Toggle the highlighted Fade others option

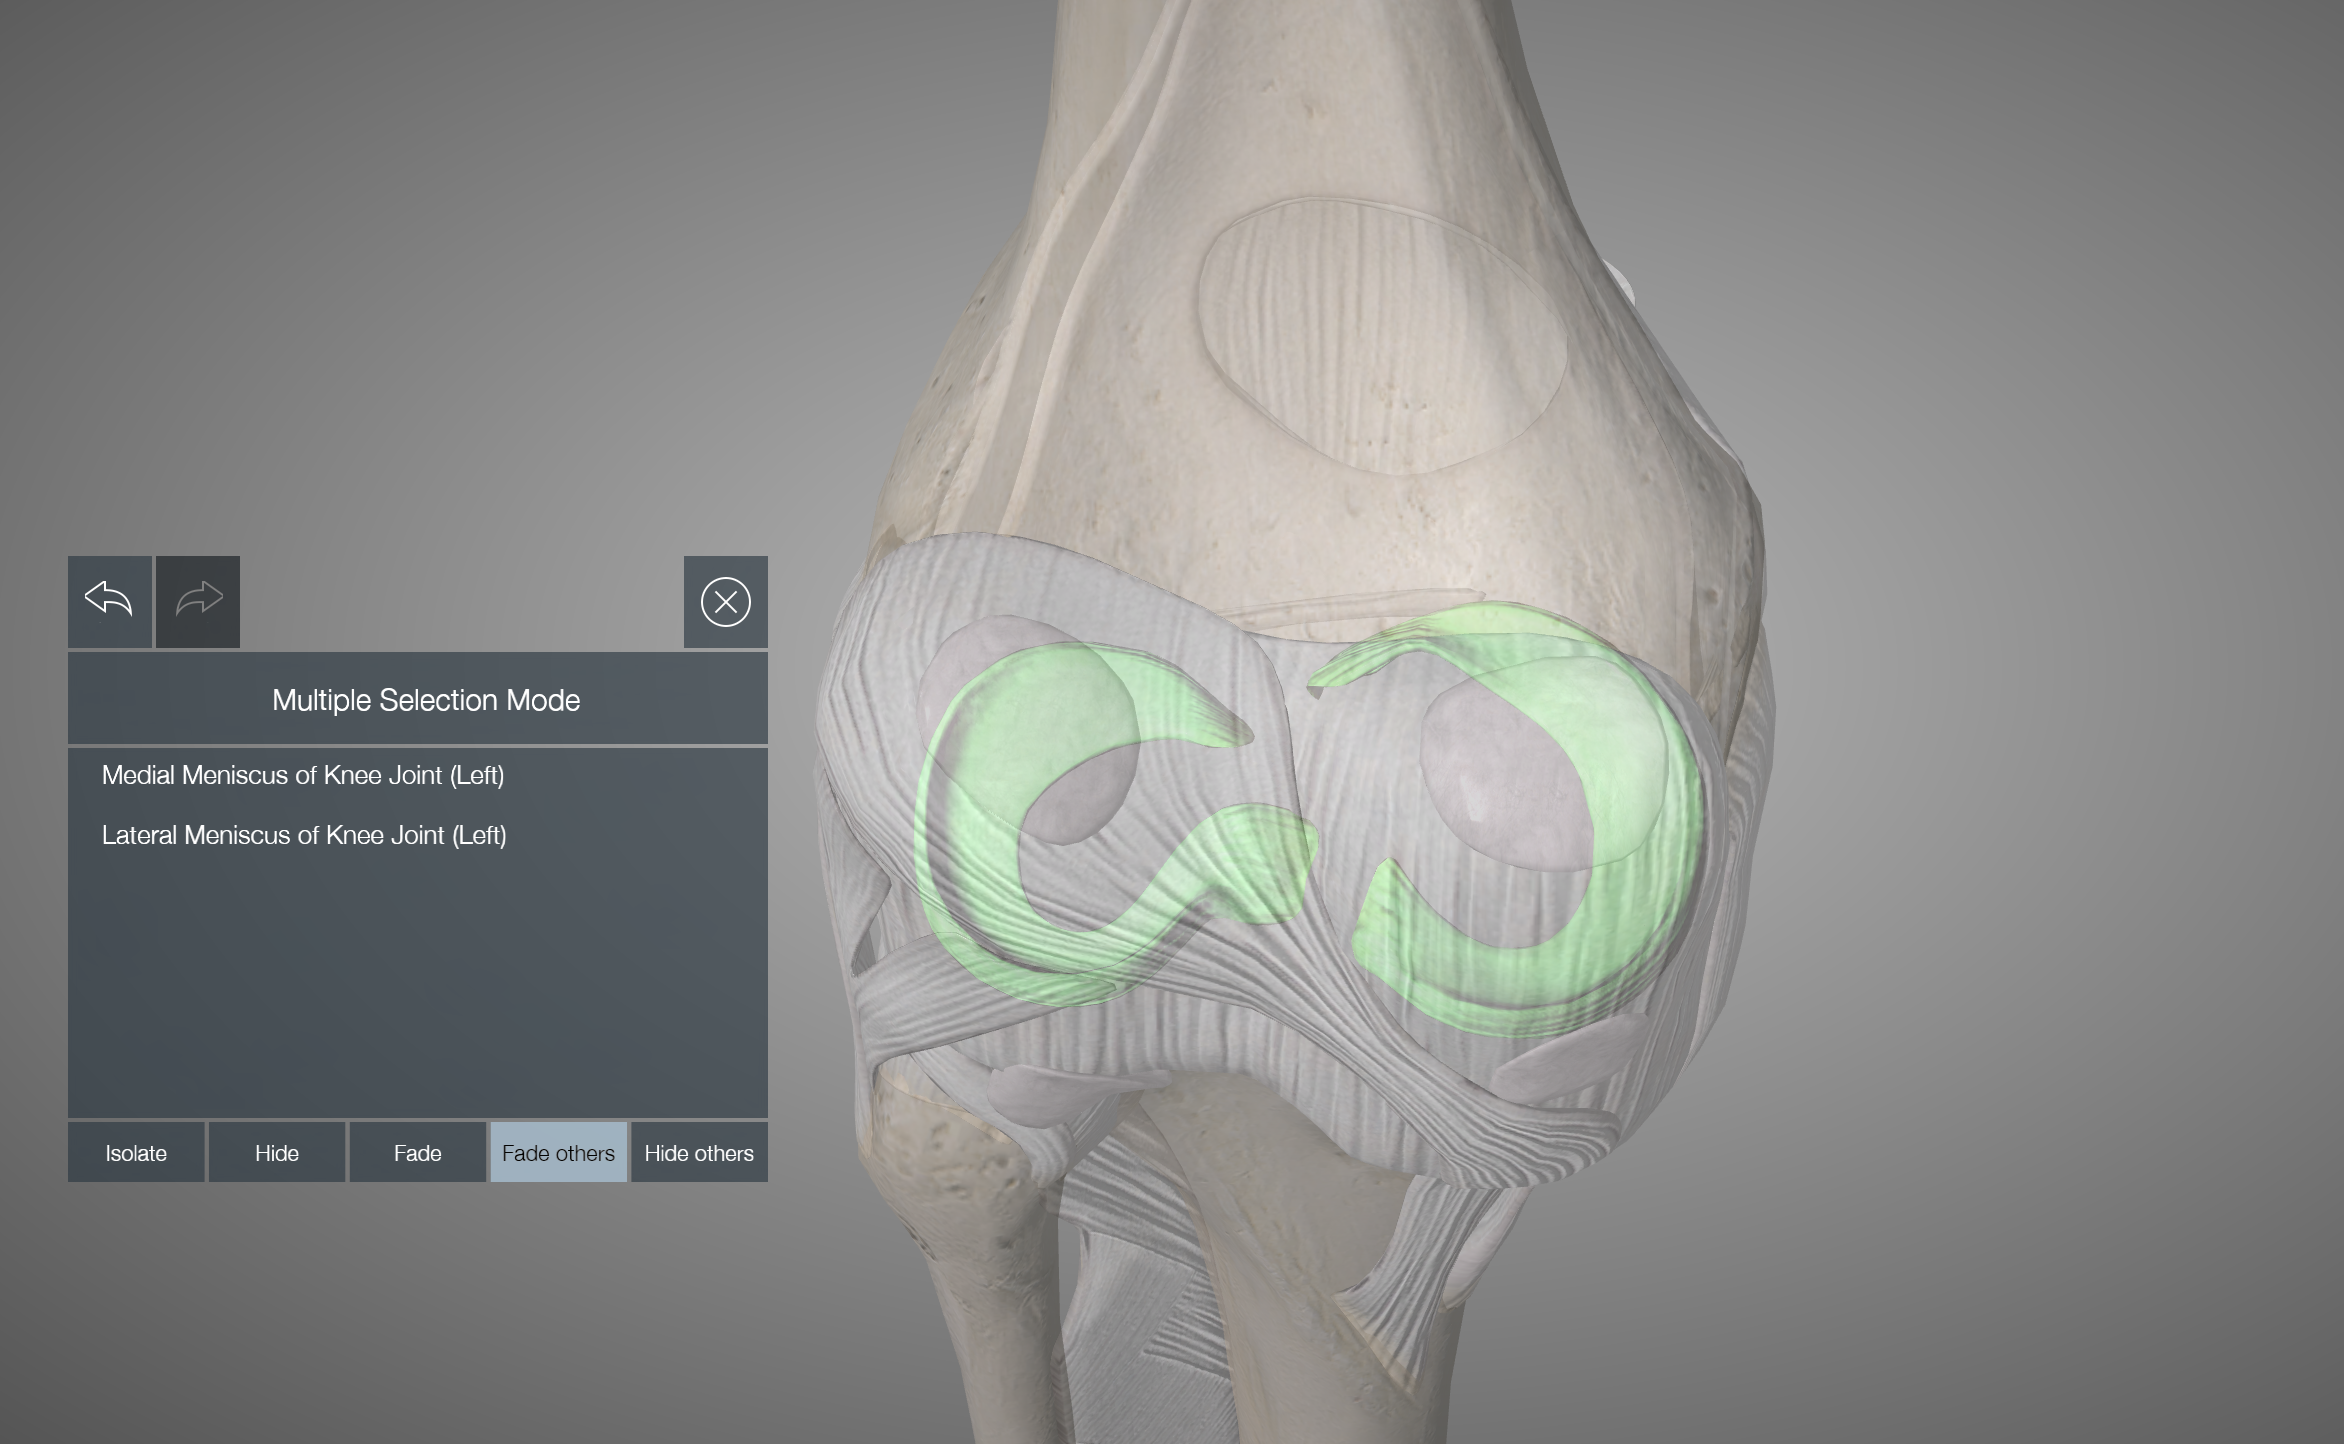(x=558, y=1152)
